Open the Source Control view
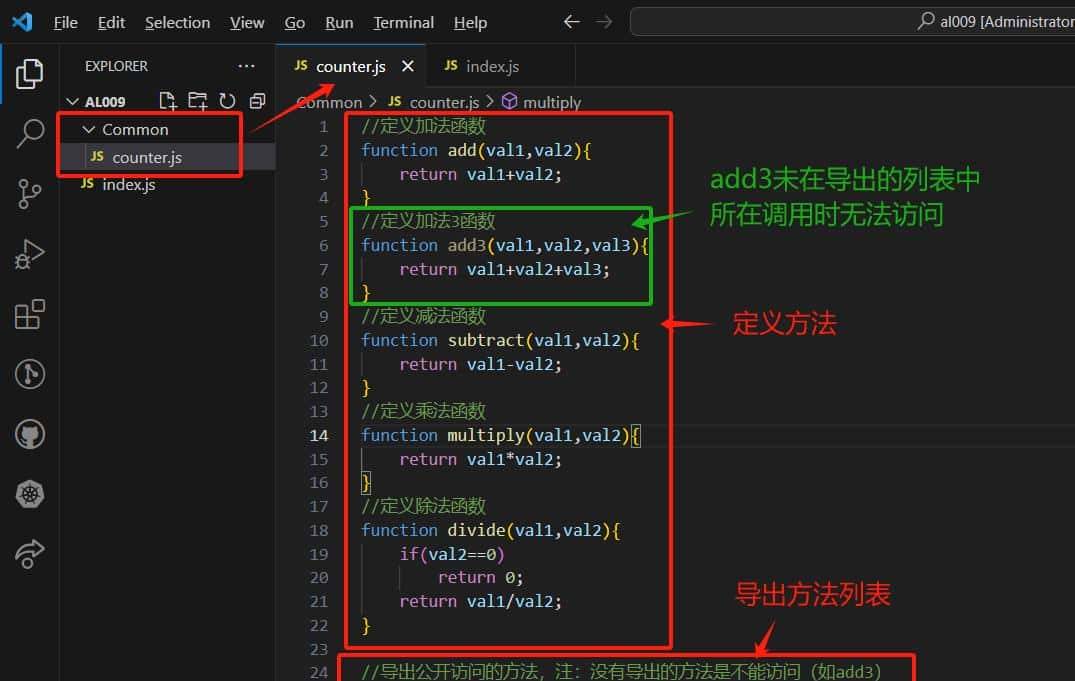 [x=30, y=194]
